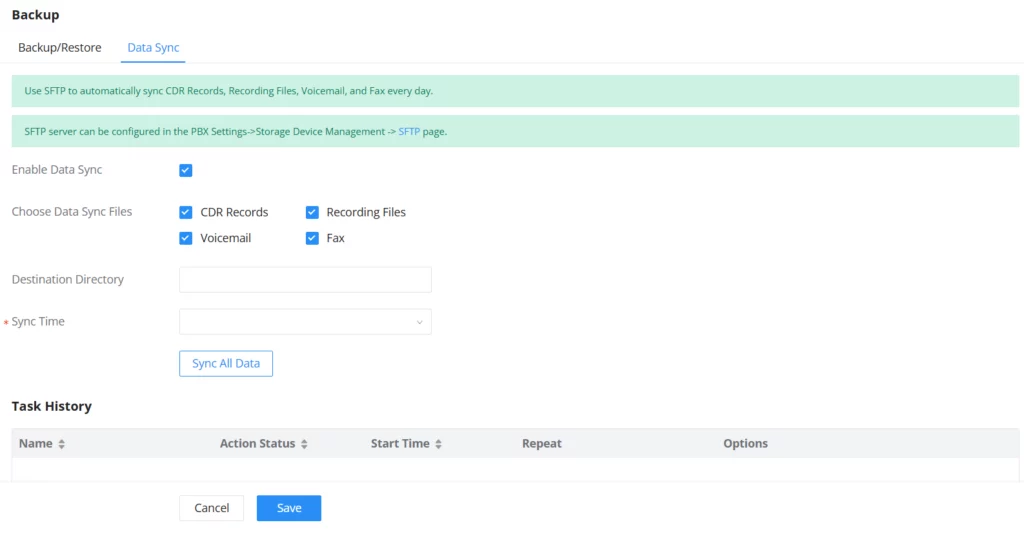Click the sort icon beside Name column
The width and height of the screenshot is (1024, 547).
pyautogui.click(x=61, y=444)
